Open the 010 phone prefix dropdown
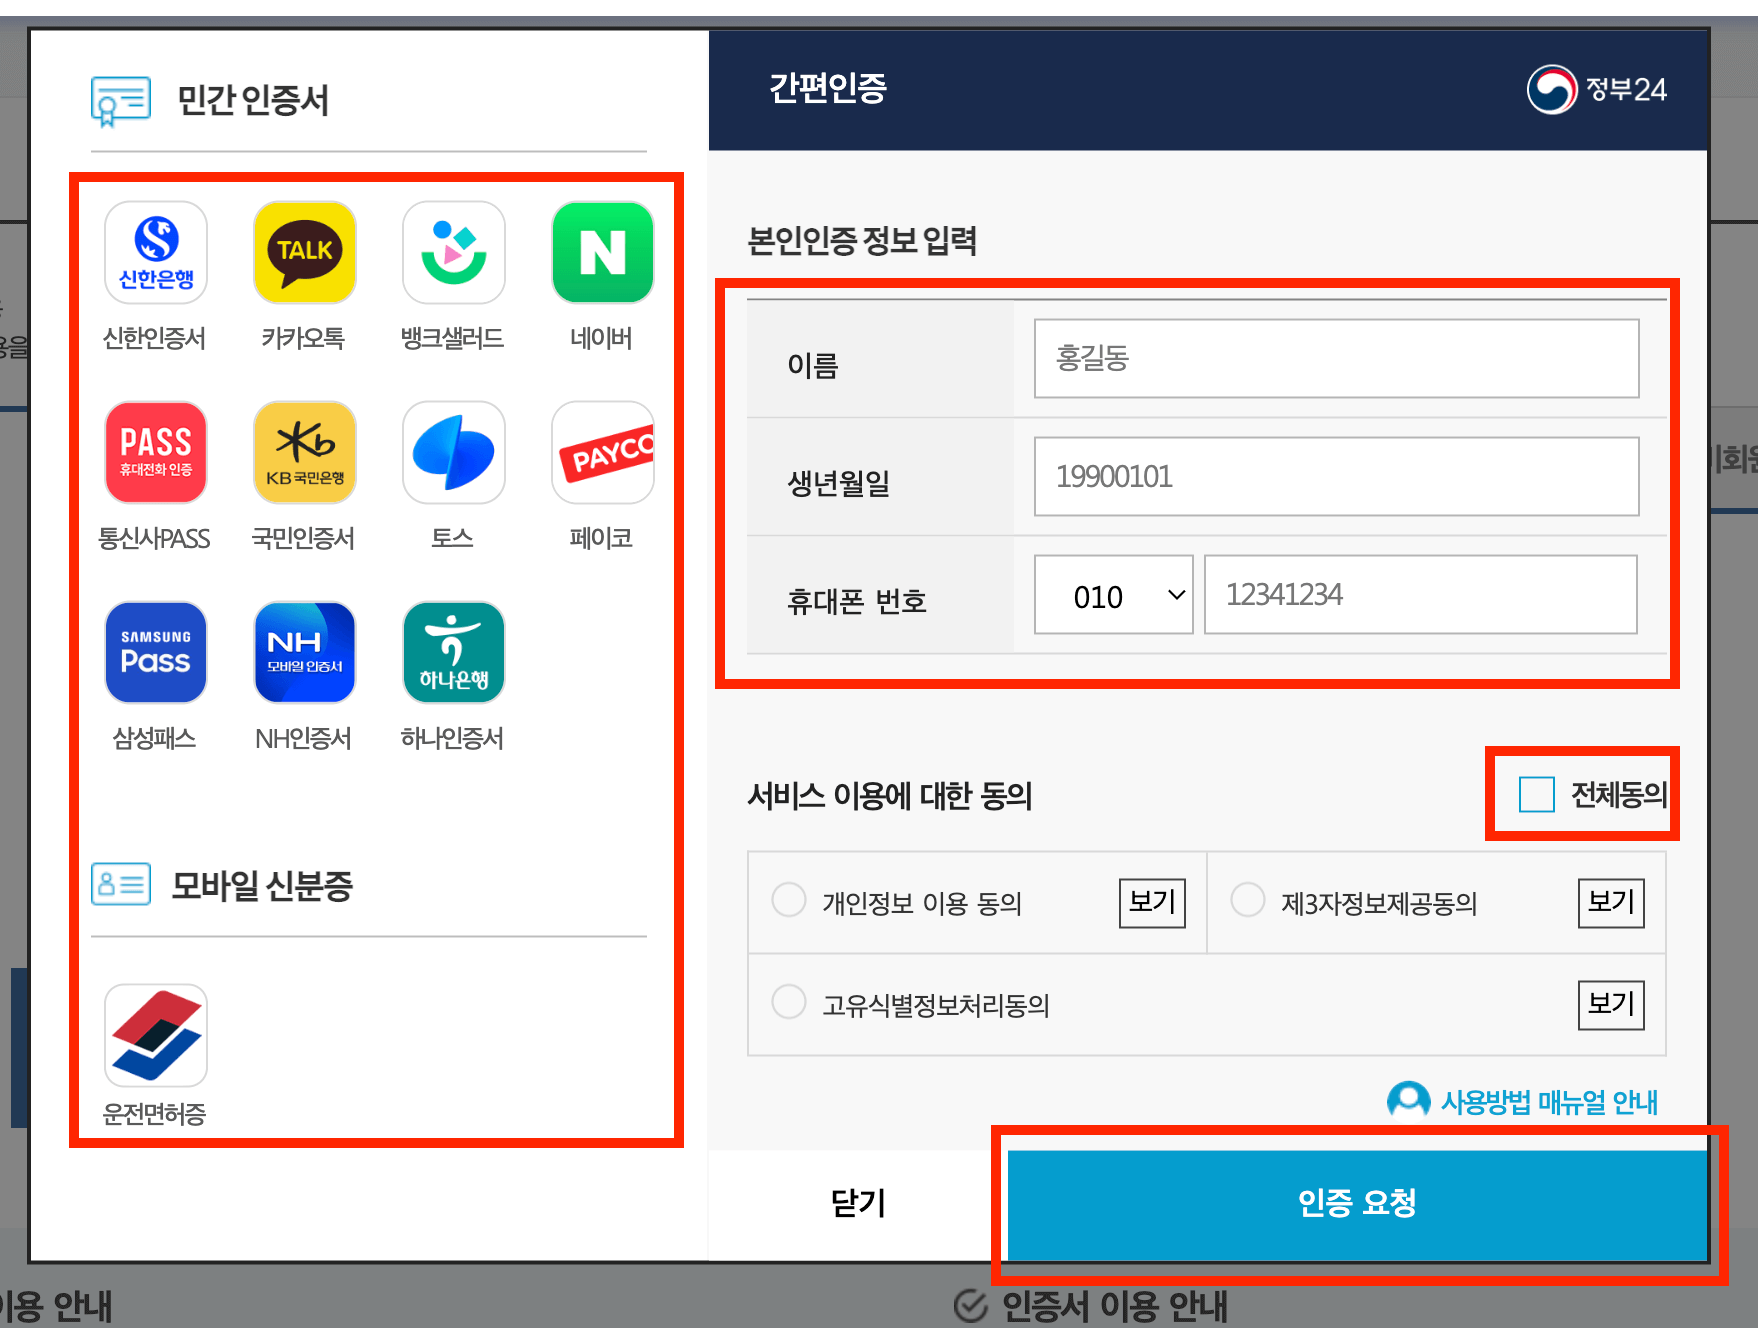 click(x=1113, y=595)
